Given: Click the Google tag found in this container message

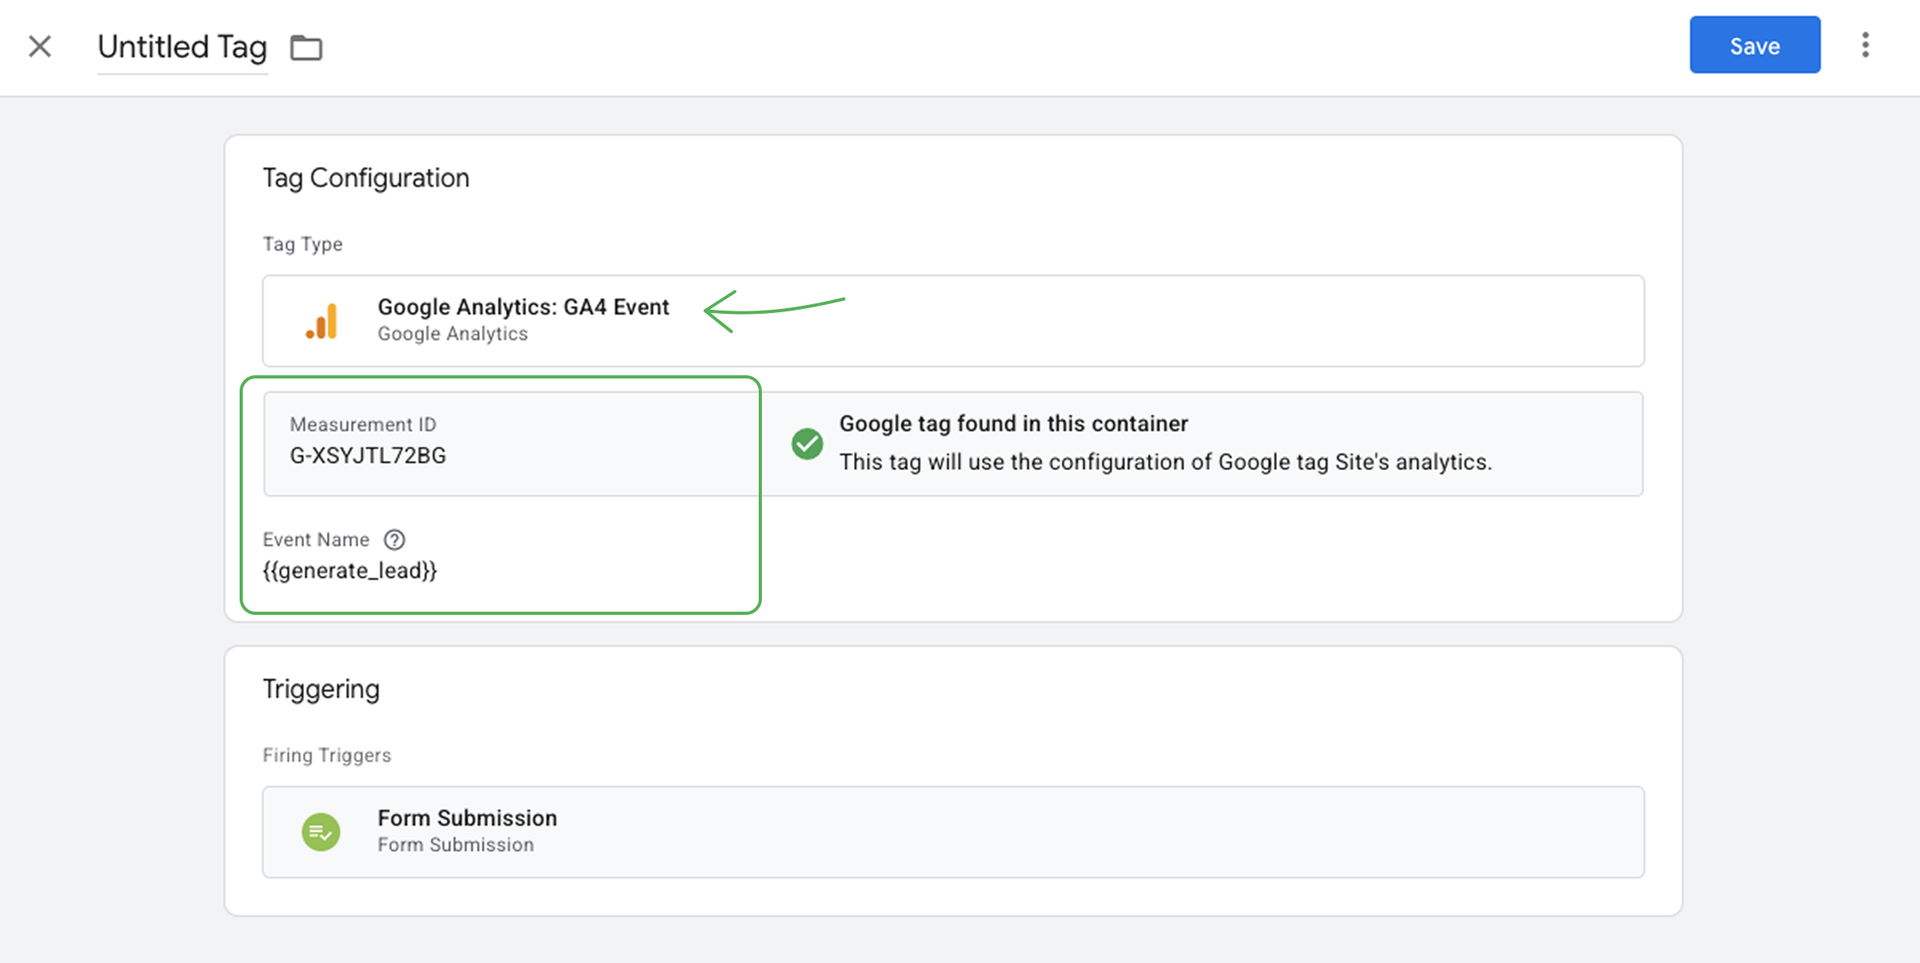Looking at the screenshot, I should [x=1013, y=424].
